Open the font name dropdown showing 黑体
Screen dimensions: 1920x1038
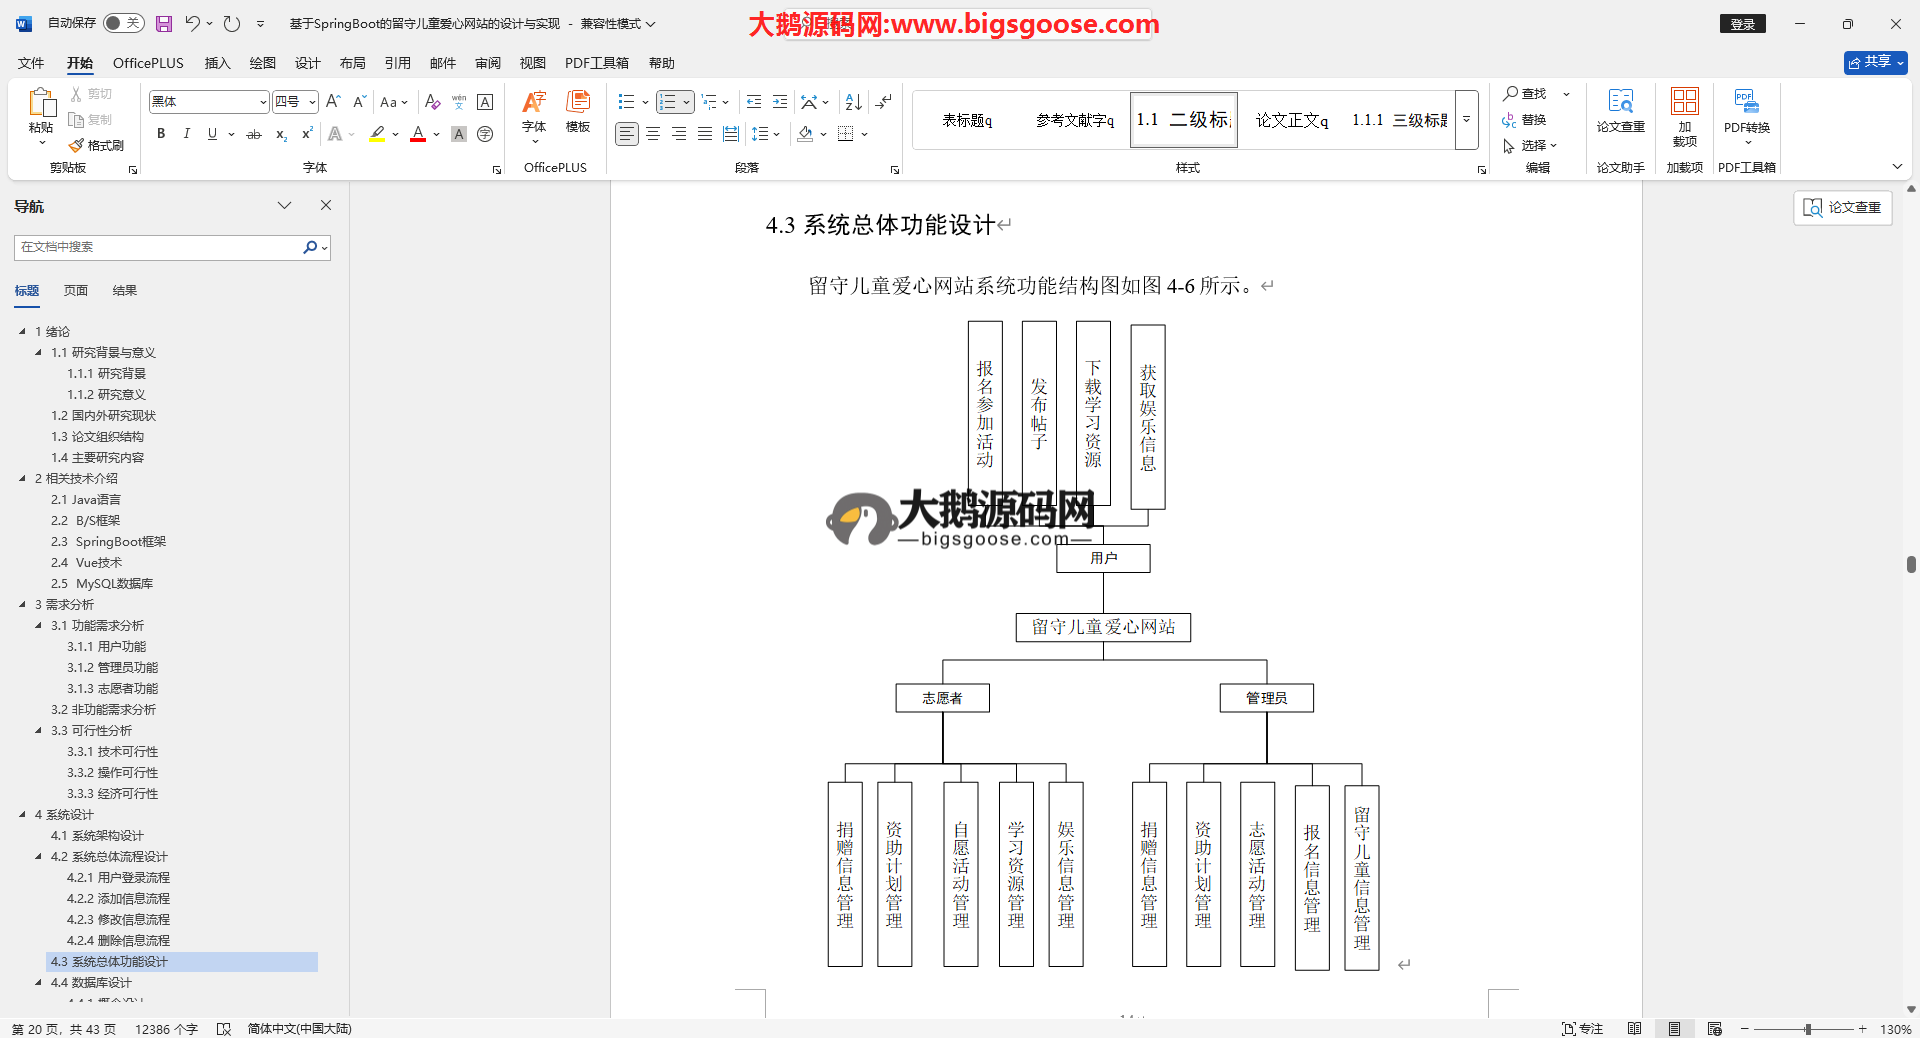coord(263,102)
